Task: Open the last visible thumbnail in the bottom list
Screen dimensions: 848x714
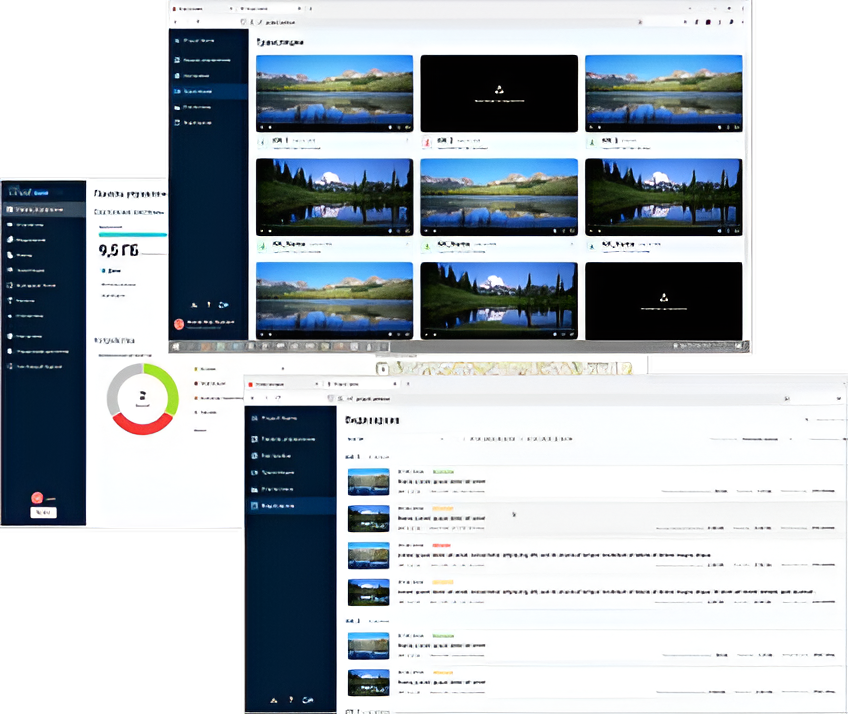Action: tap(368, 683)
